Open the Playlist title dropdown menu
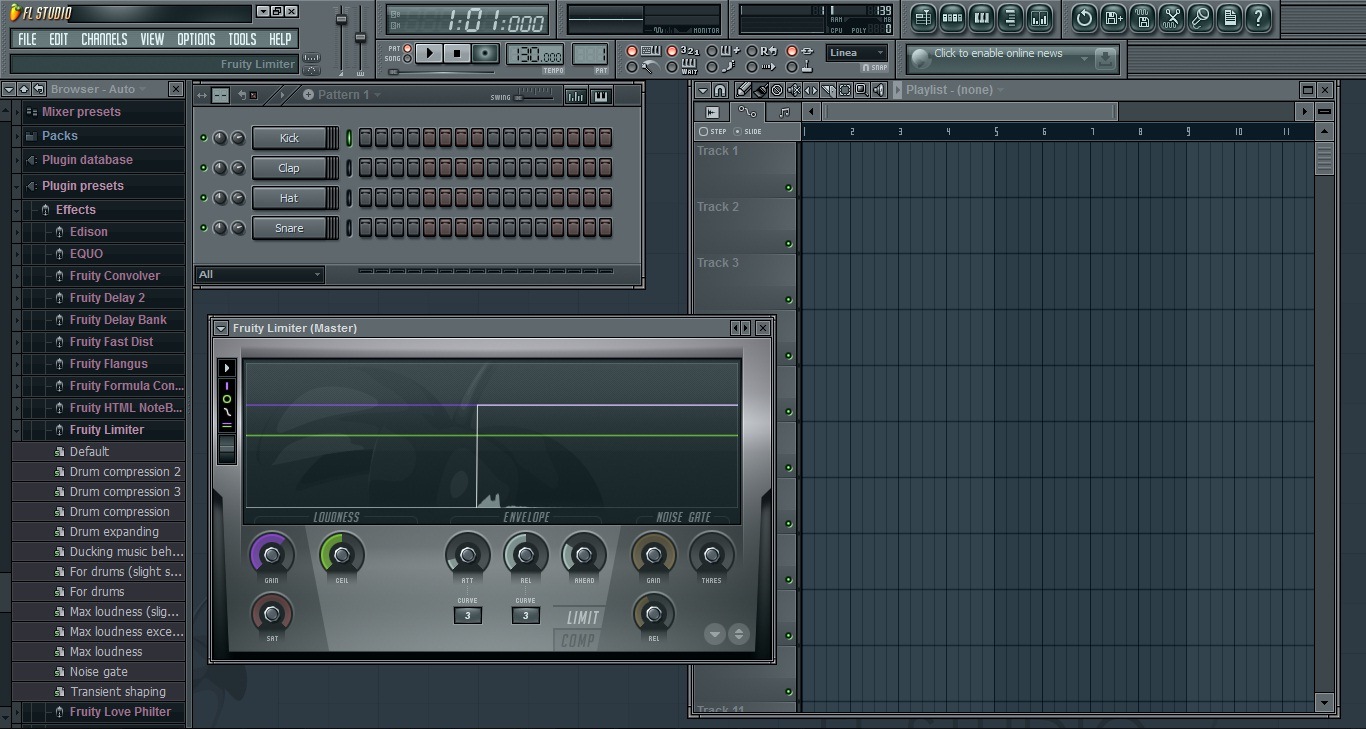 click(x=954, y=90)
